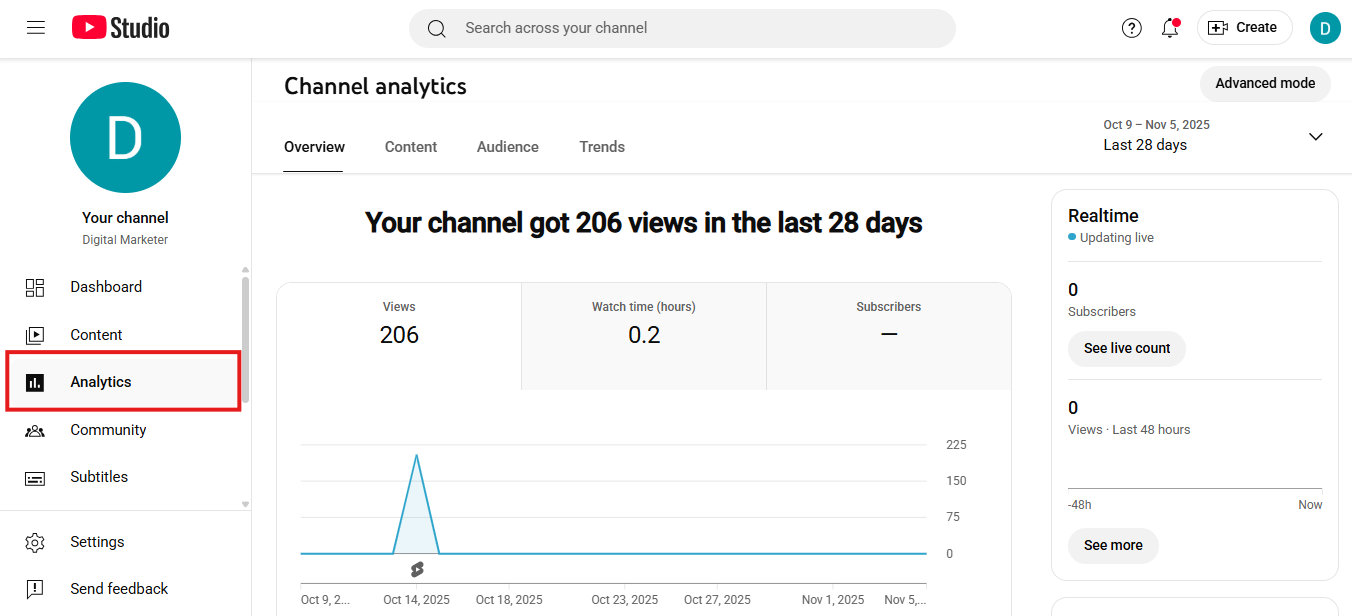Click the Advanced mode button
Viewport: 1352px width, 616px height.
(x=1264, y=84)
